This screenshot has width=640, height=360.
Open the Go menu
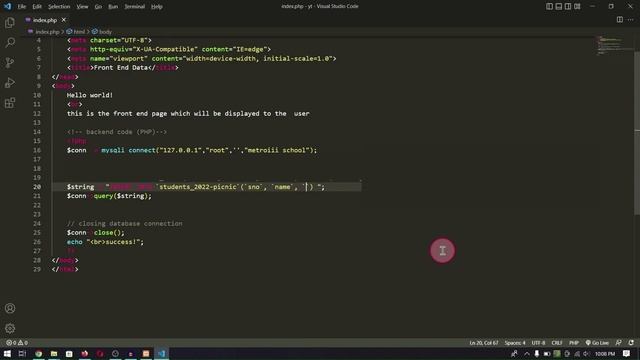point(98,7)
